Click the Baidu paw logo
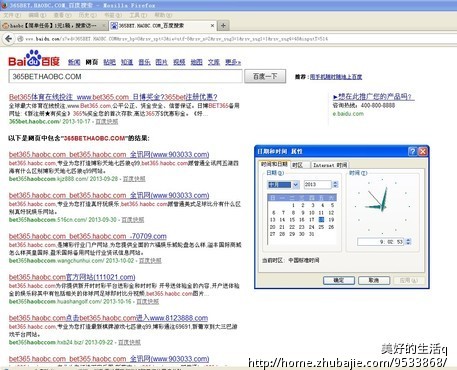 pyautogui.click(x=34, y=58)
